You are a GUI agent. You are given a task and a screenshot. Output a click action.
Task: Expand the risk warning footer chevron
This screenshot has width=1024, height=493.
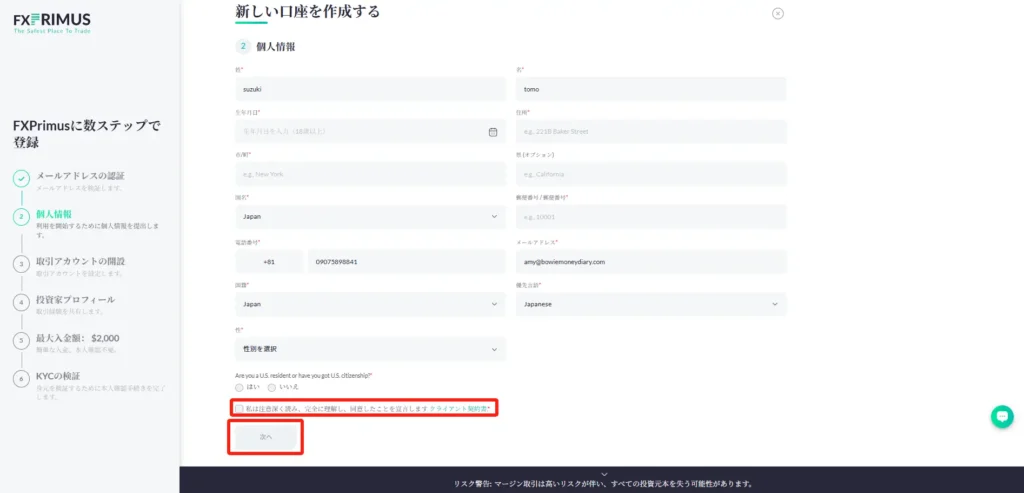(x=603, y=474)
